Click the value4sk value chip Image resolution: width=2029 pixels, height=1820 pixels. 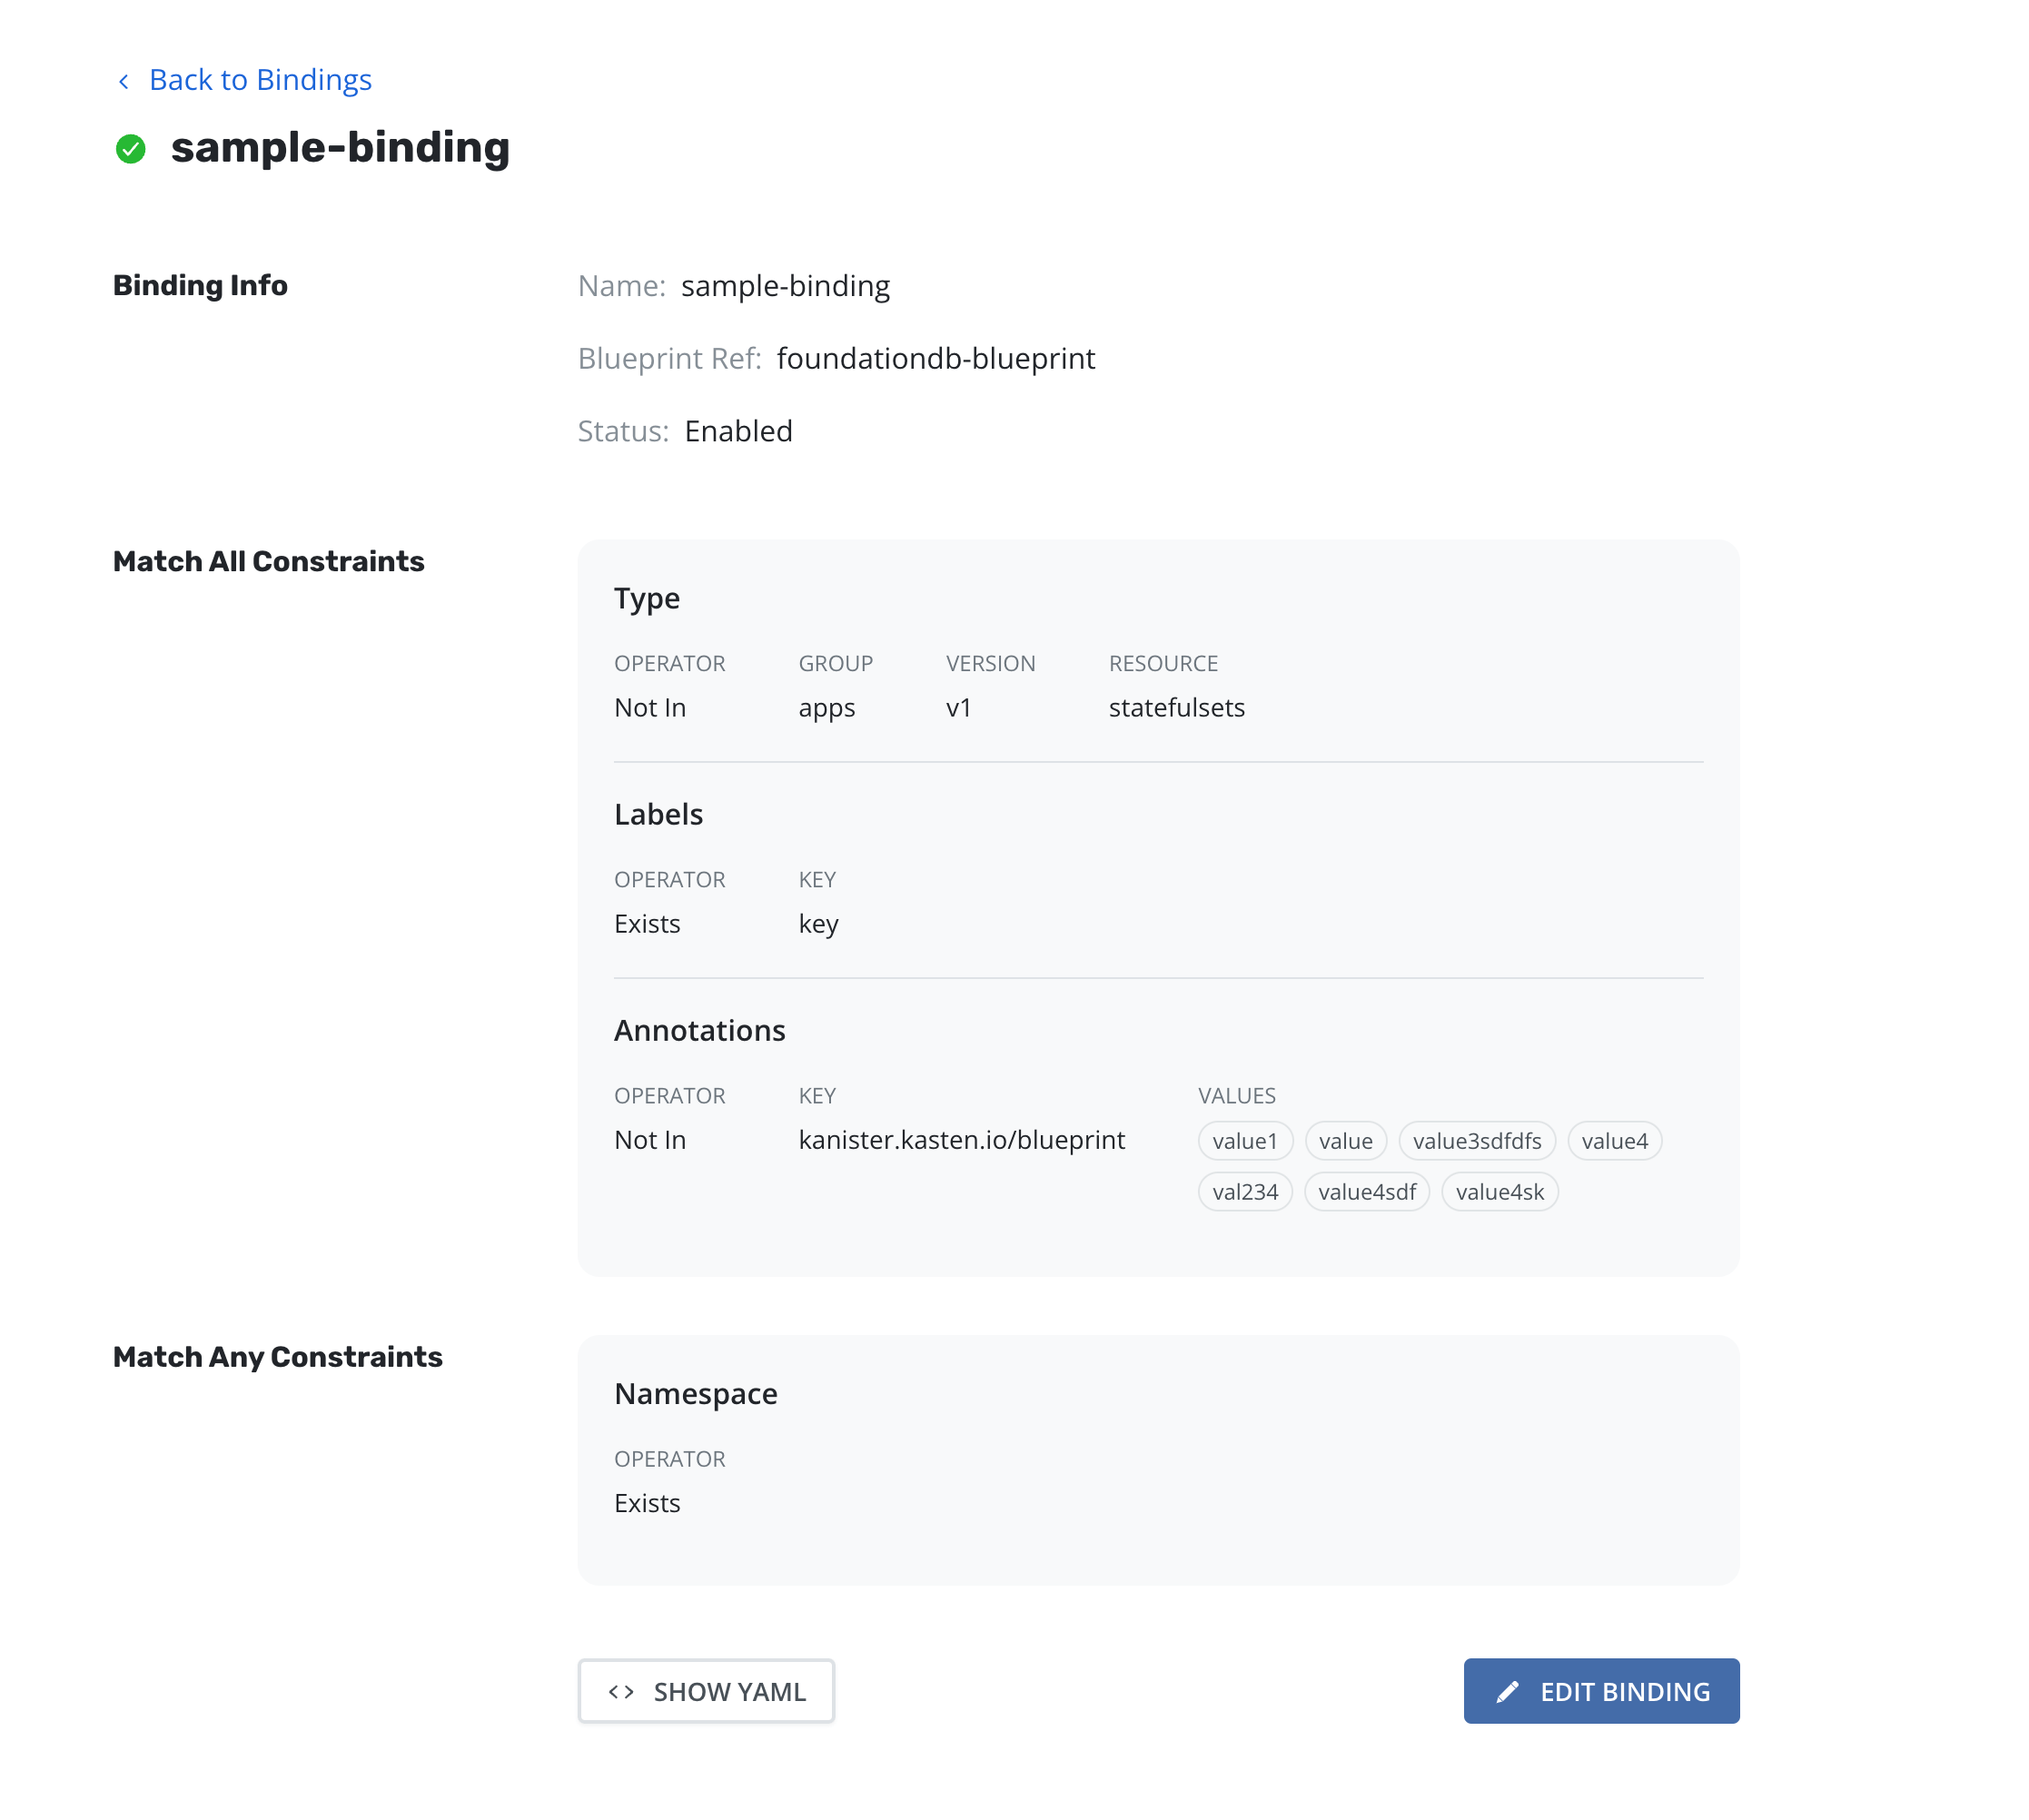pyautogui.click(x=1499, y=1192)
